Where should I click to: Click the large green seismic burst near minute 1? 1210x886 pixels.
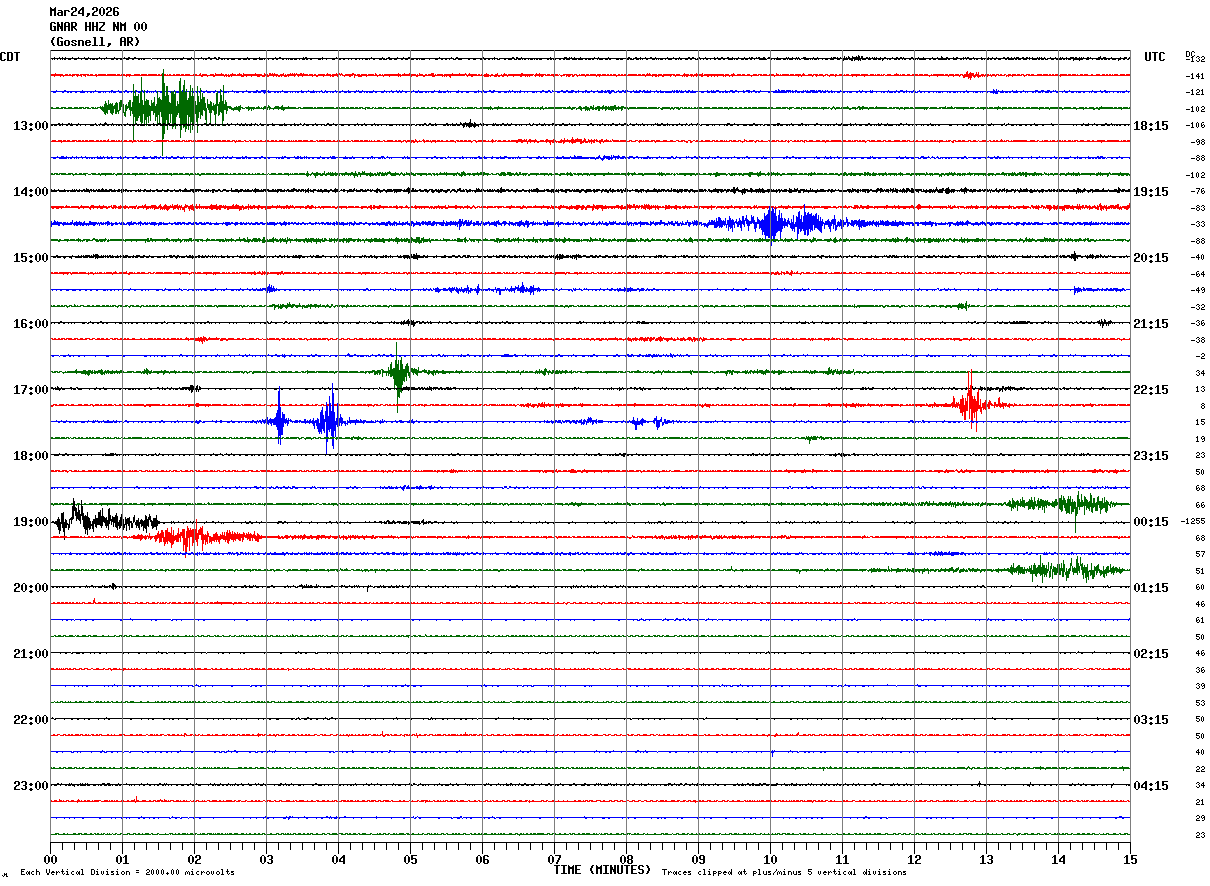coord(168,108)
